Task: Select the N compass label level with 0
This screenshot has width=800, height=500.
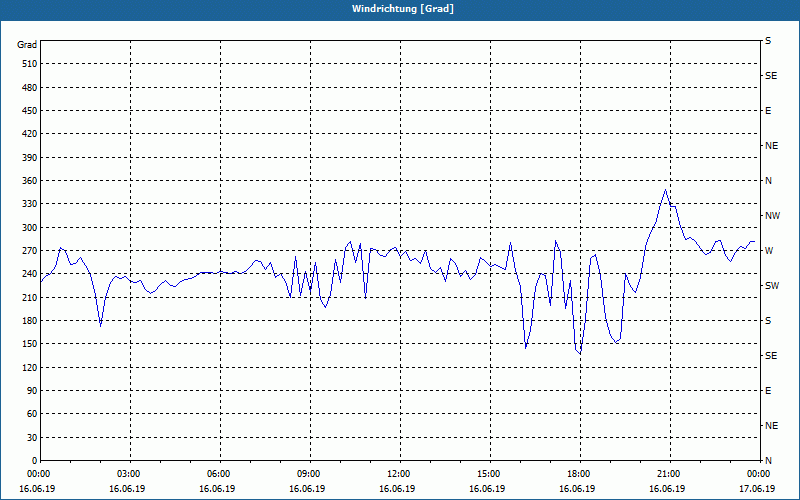Action: click(768, 461)
